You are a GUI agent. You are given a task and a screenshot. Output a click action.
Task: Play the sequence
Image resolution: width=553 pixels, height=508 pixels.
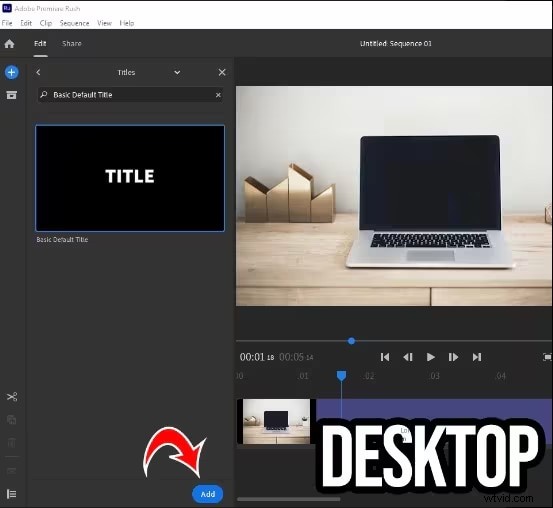coord(431,357)
